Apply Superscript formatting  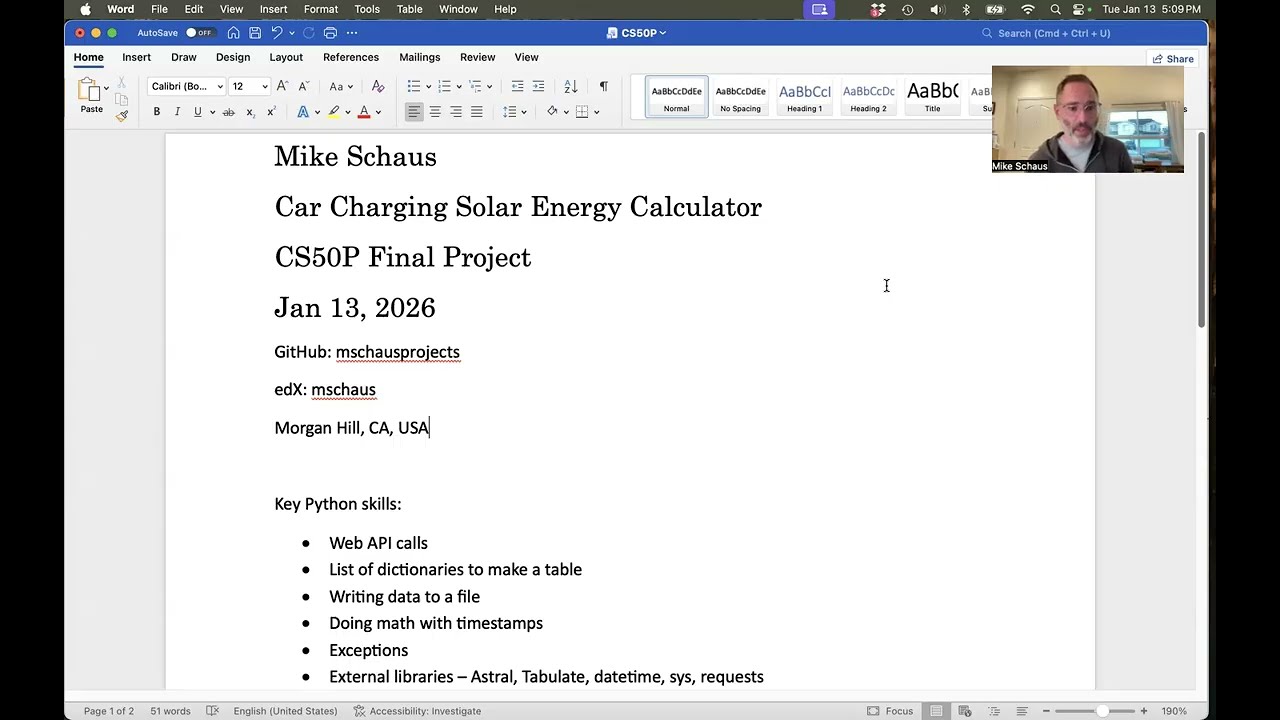[271, 112]
